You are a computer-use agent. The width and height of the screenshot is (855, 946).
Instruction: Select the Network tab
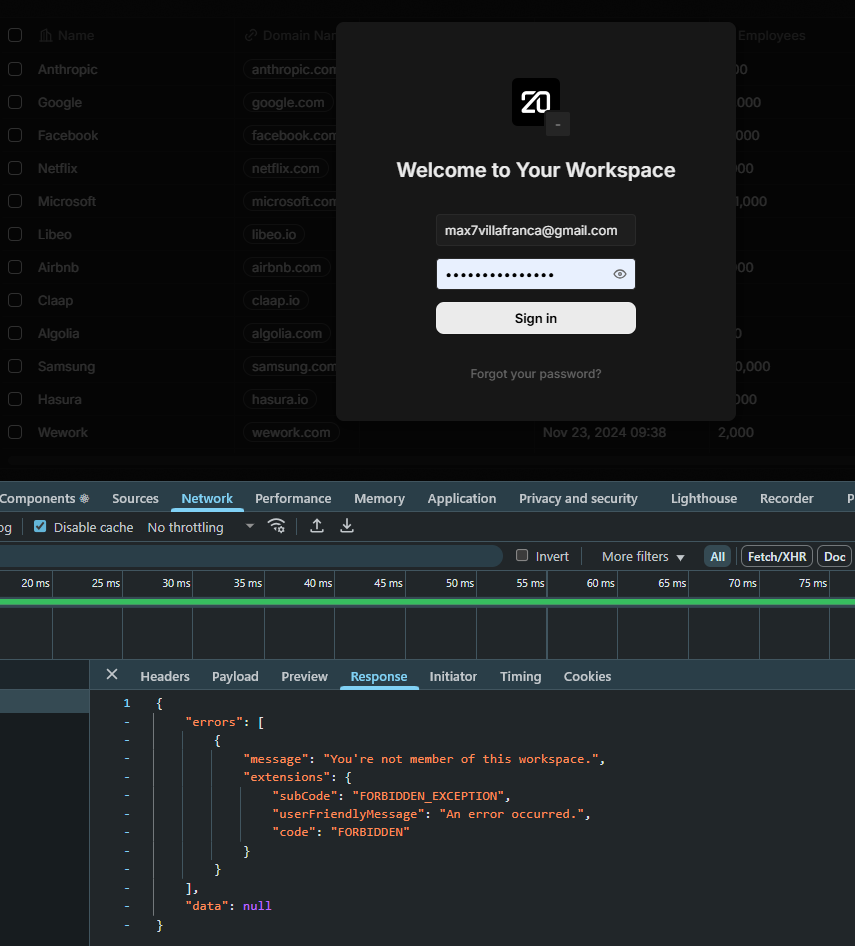(207, 498)
